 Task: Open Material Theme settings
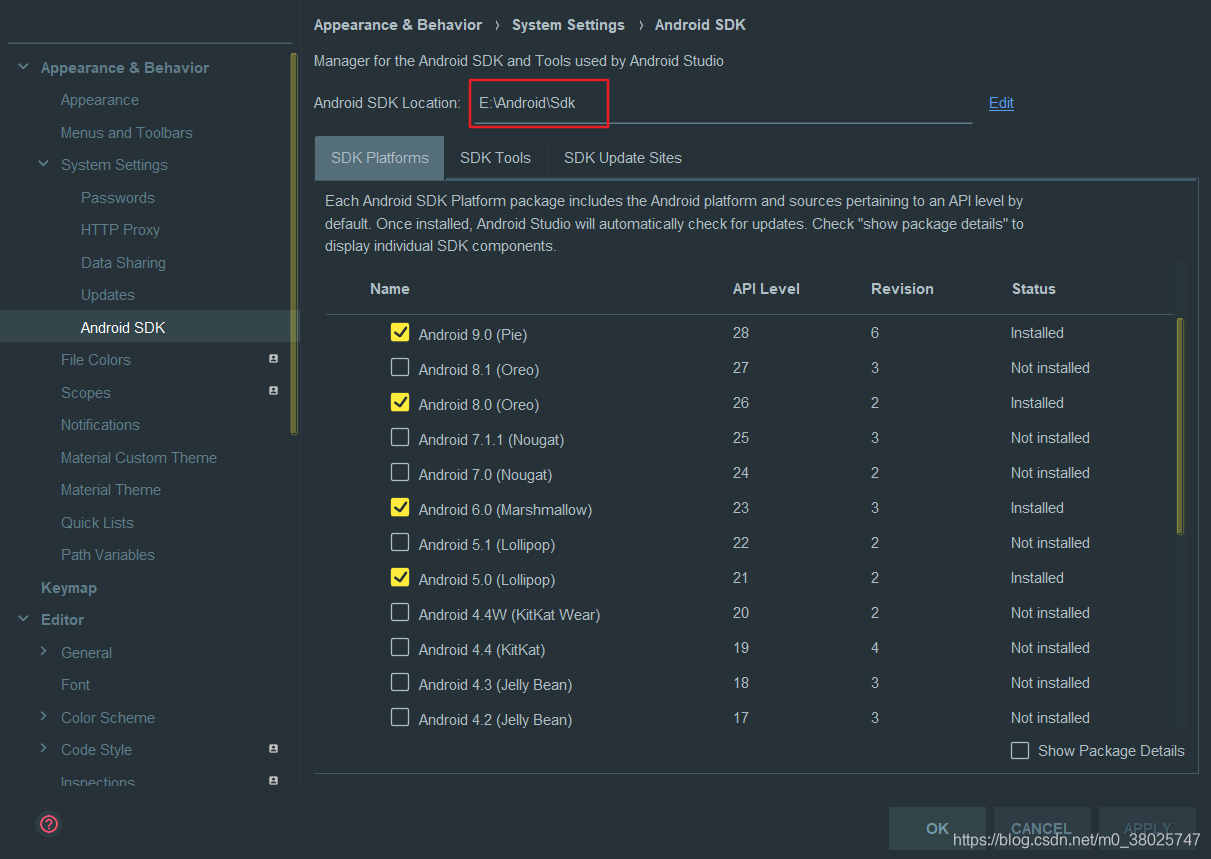[x=110, y=490]
